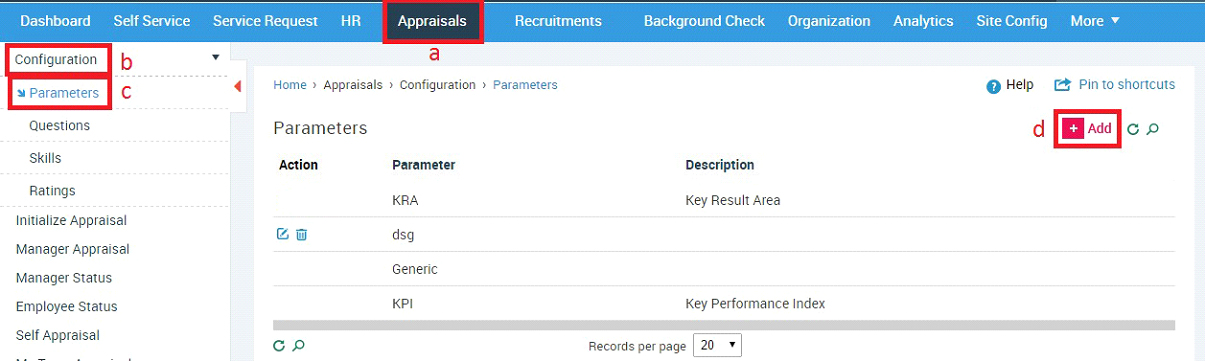Switch to the Analytics tab
The image size is (1205, 361).
pos(923,20)
